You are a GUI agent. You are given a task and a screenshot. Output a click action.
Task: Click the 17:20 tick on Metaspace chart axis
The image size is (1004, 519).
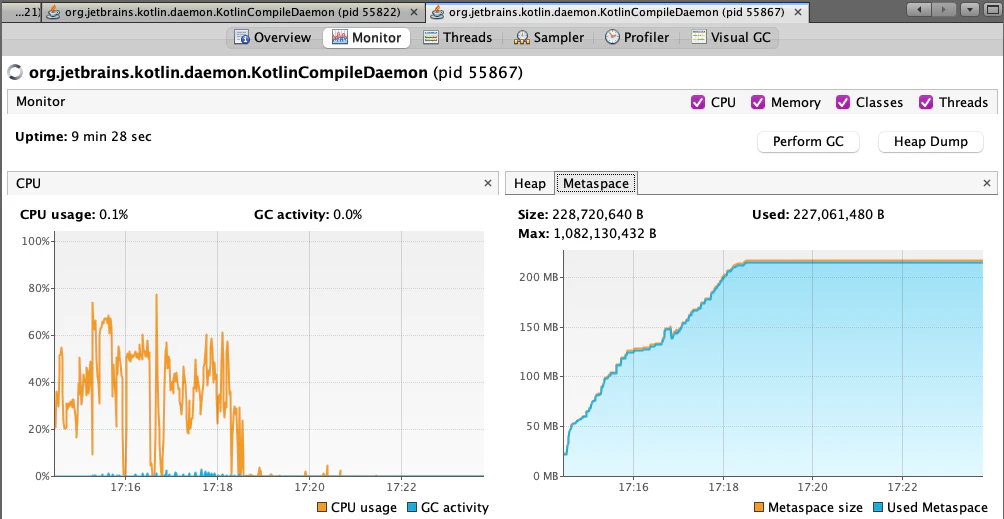(812, 487)
